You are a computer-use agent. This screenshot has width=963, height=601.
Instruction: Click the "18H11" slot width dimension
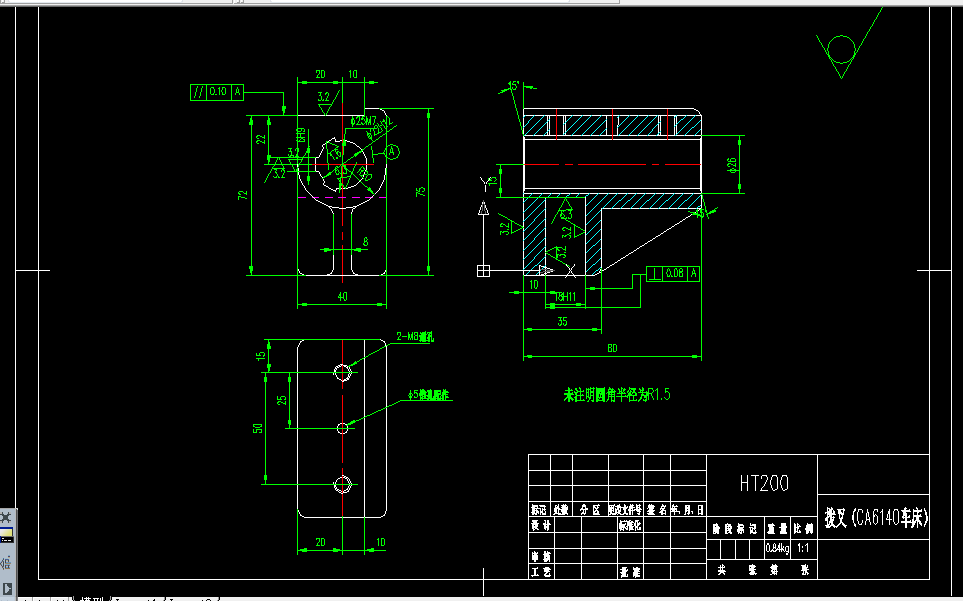click(566, 297)
